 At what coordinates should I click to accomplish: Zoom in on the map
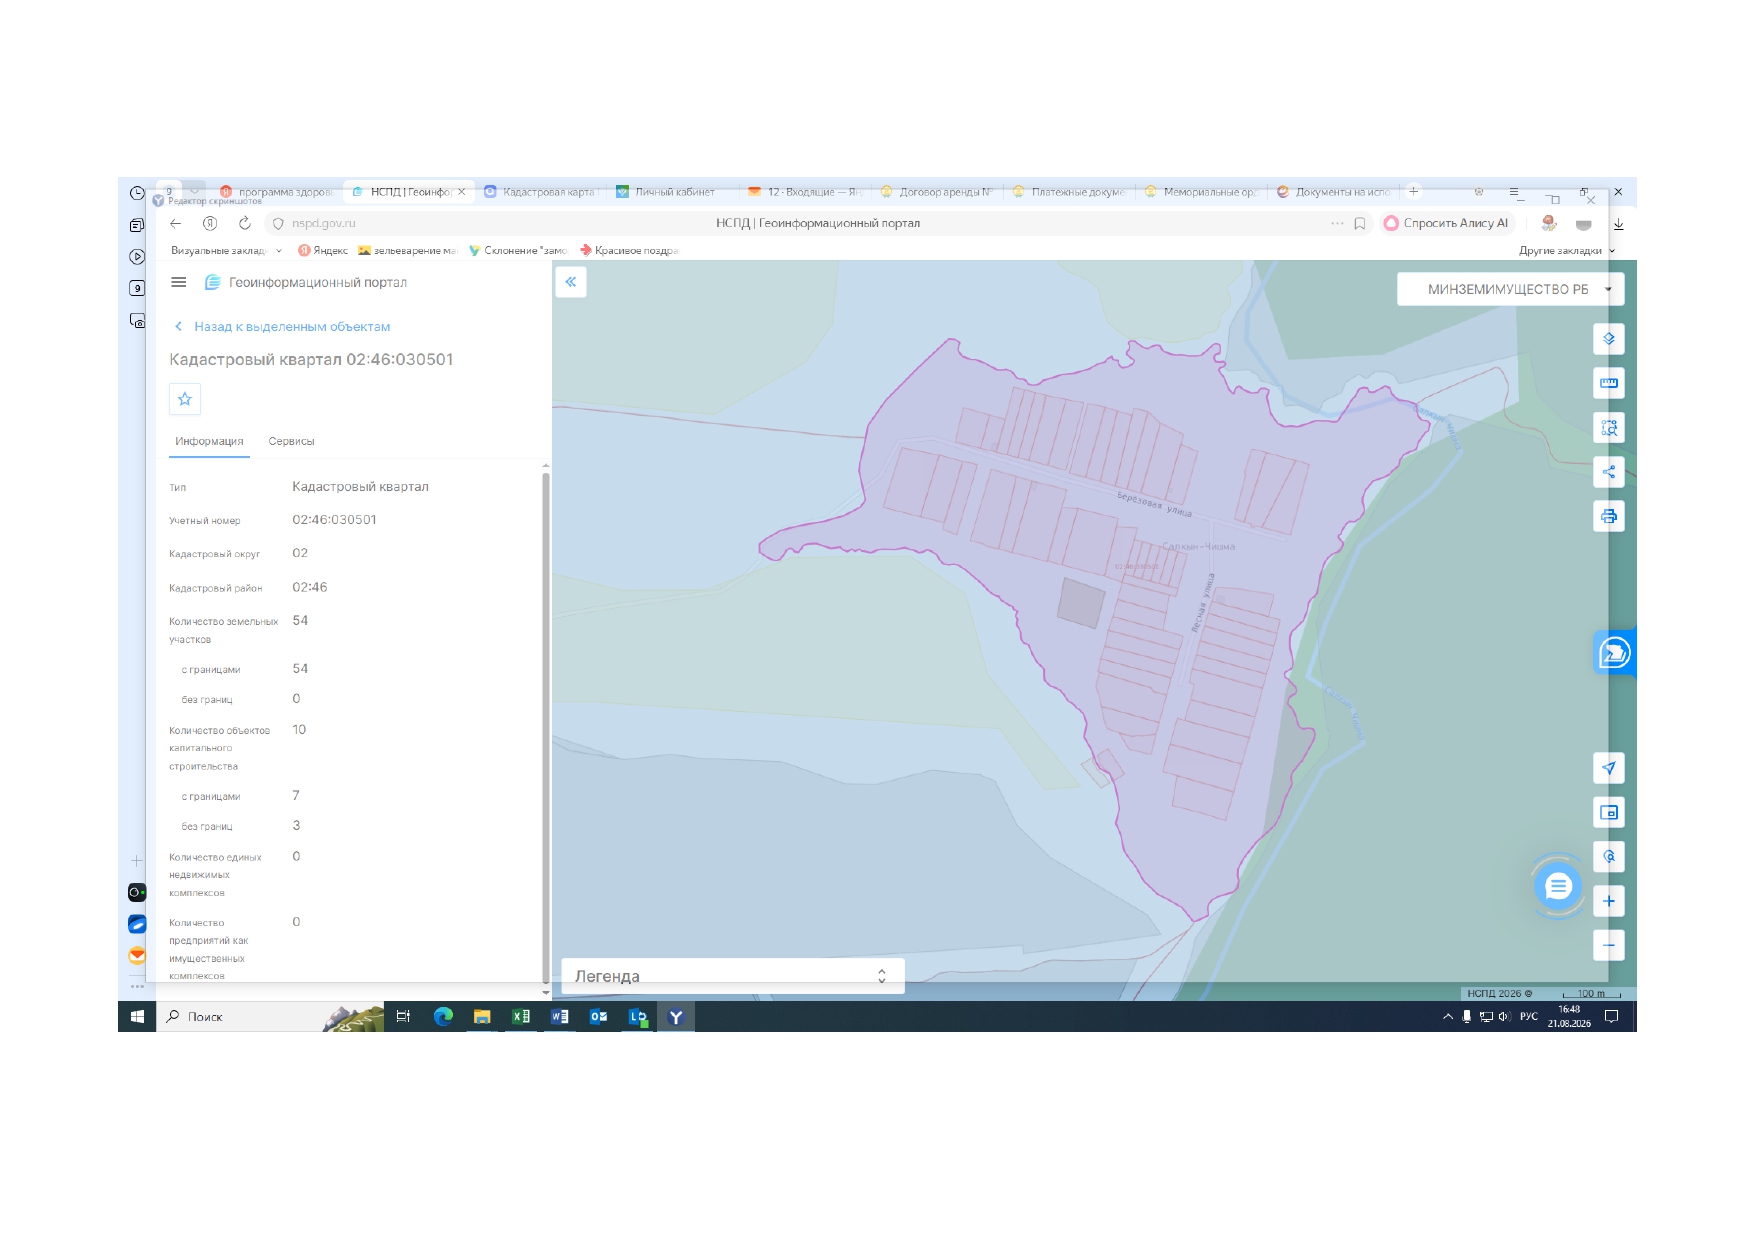pos(1608,901)
